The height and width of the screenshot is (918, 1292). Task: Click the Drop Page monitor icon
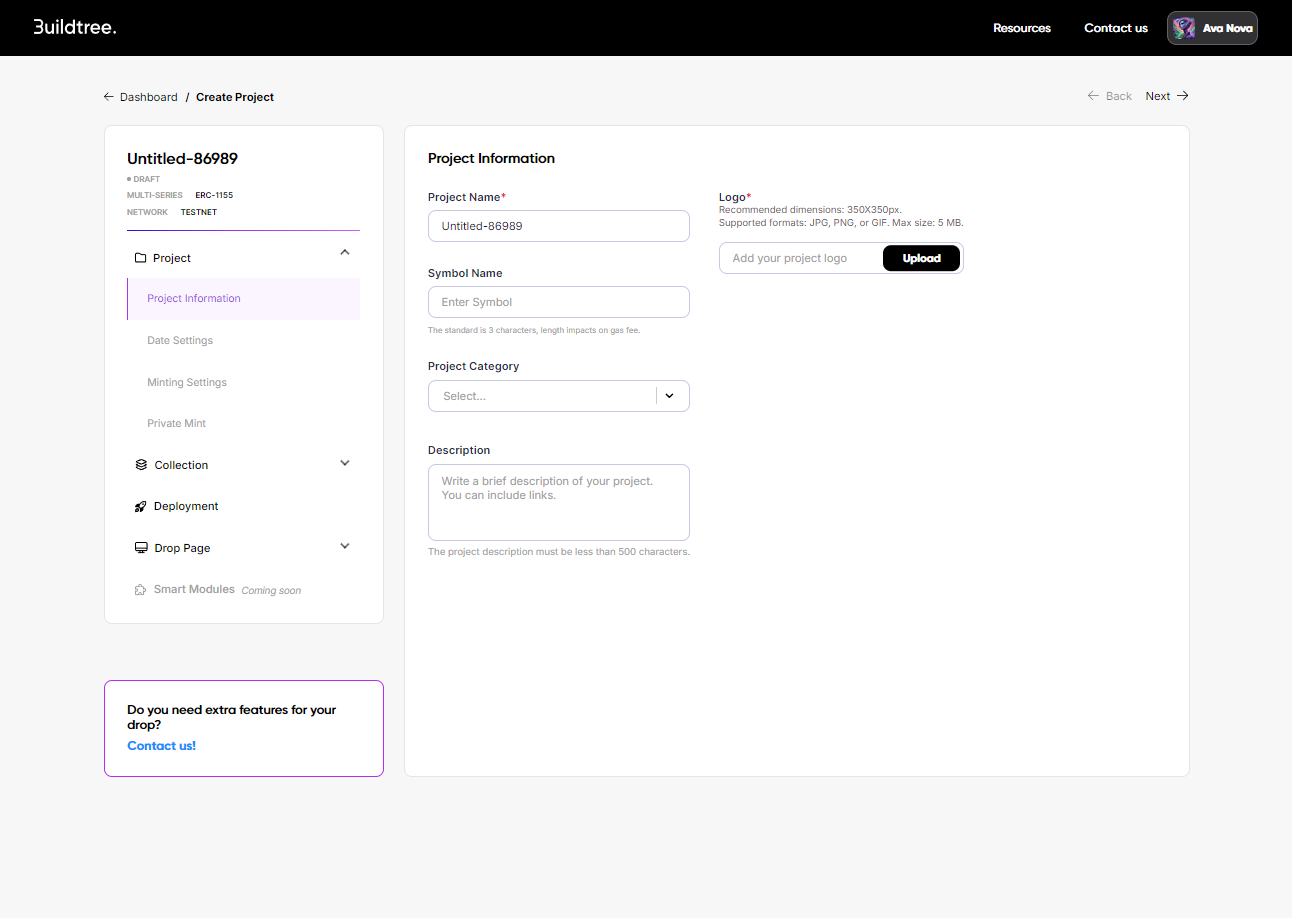pyautogui.click(x=141, y=548)
